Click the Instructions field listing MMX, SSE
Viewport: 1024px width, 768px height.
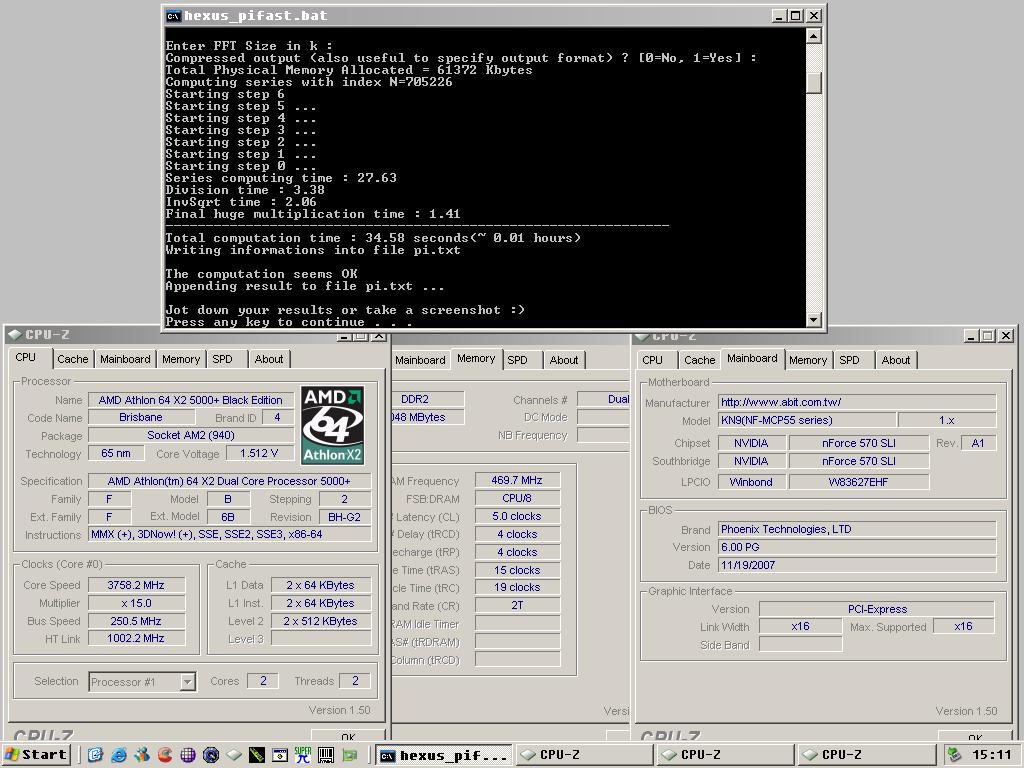coord(230,534)
